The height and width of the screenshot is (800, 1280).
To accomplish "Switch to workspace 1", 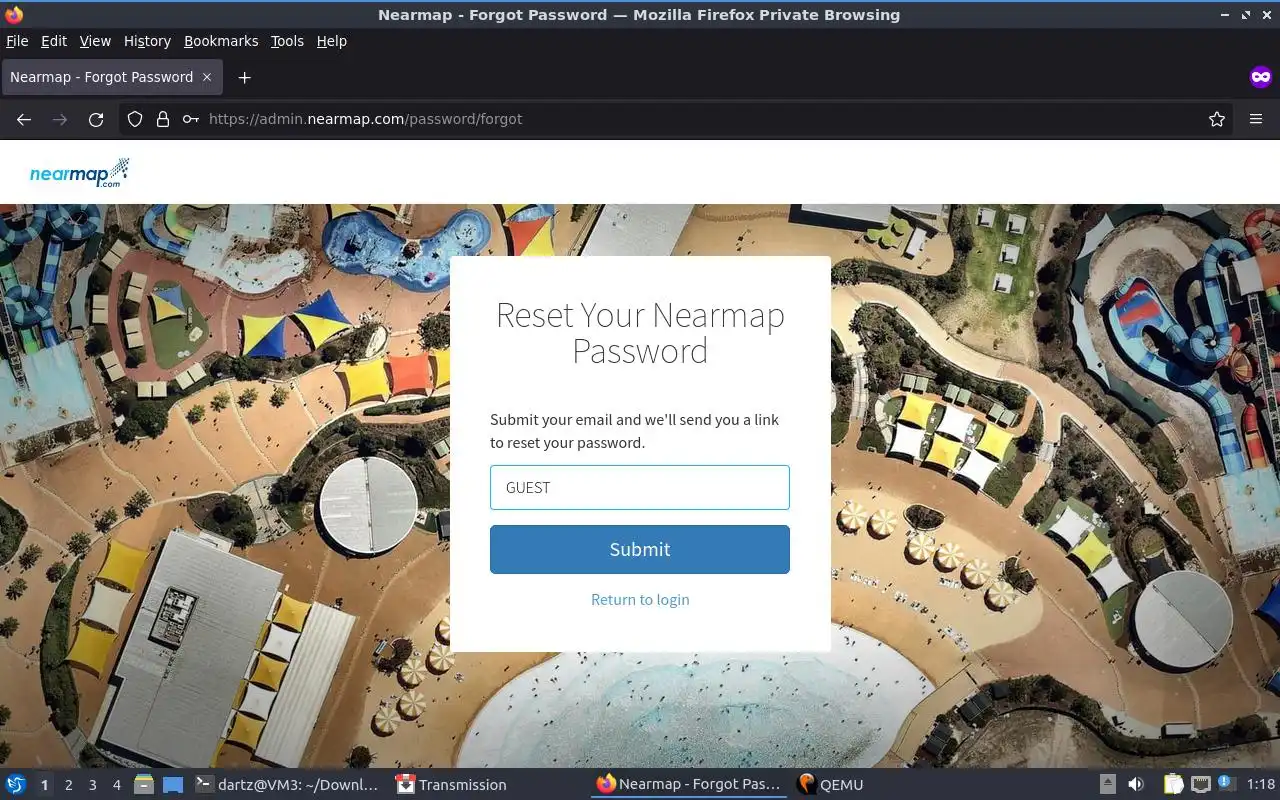I will coord(44,785).
